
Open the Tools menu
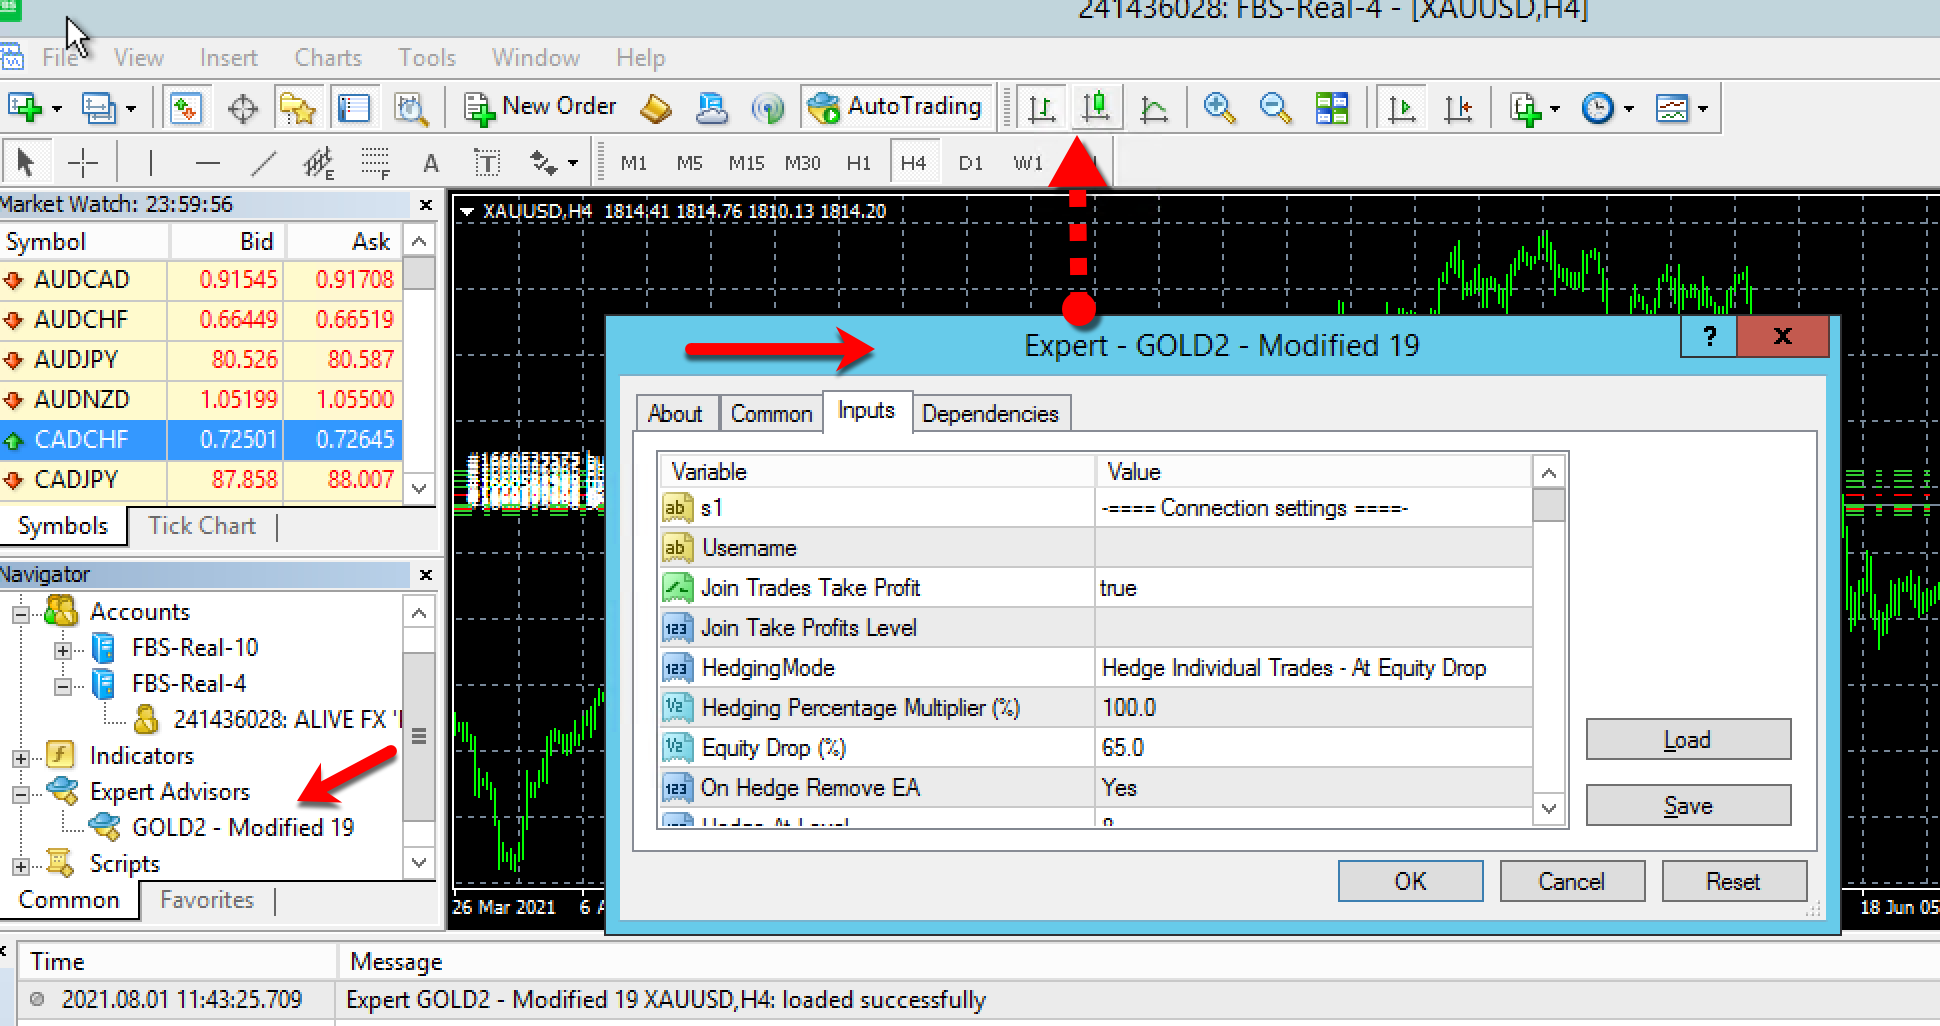pyautogui.click(x=427, y=58)
